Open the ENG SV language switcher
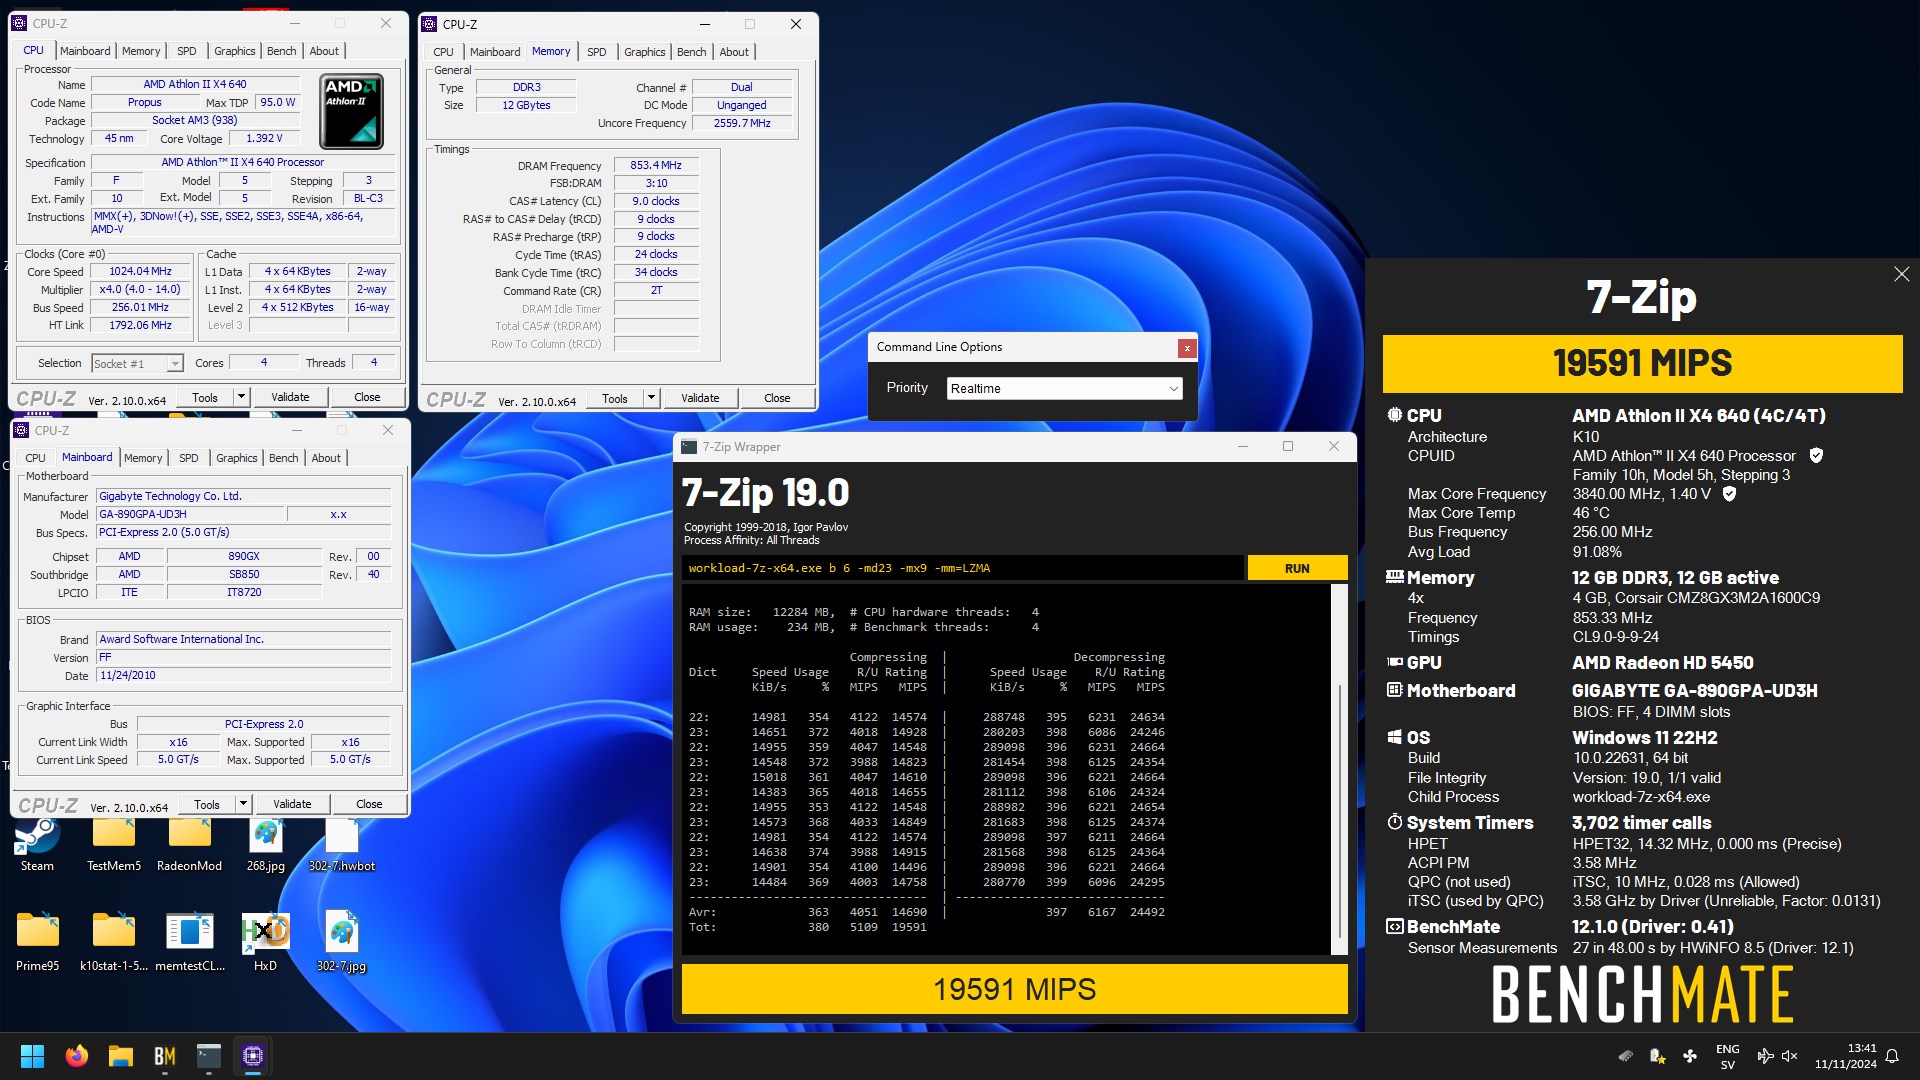 1727,1056
